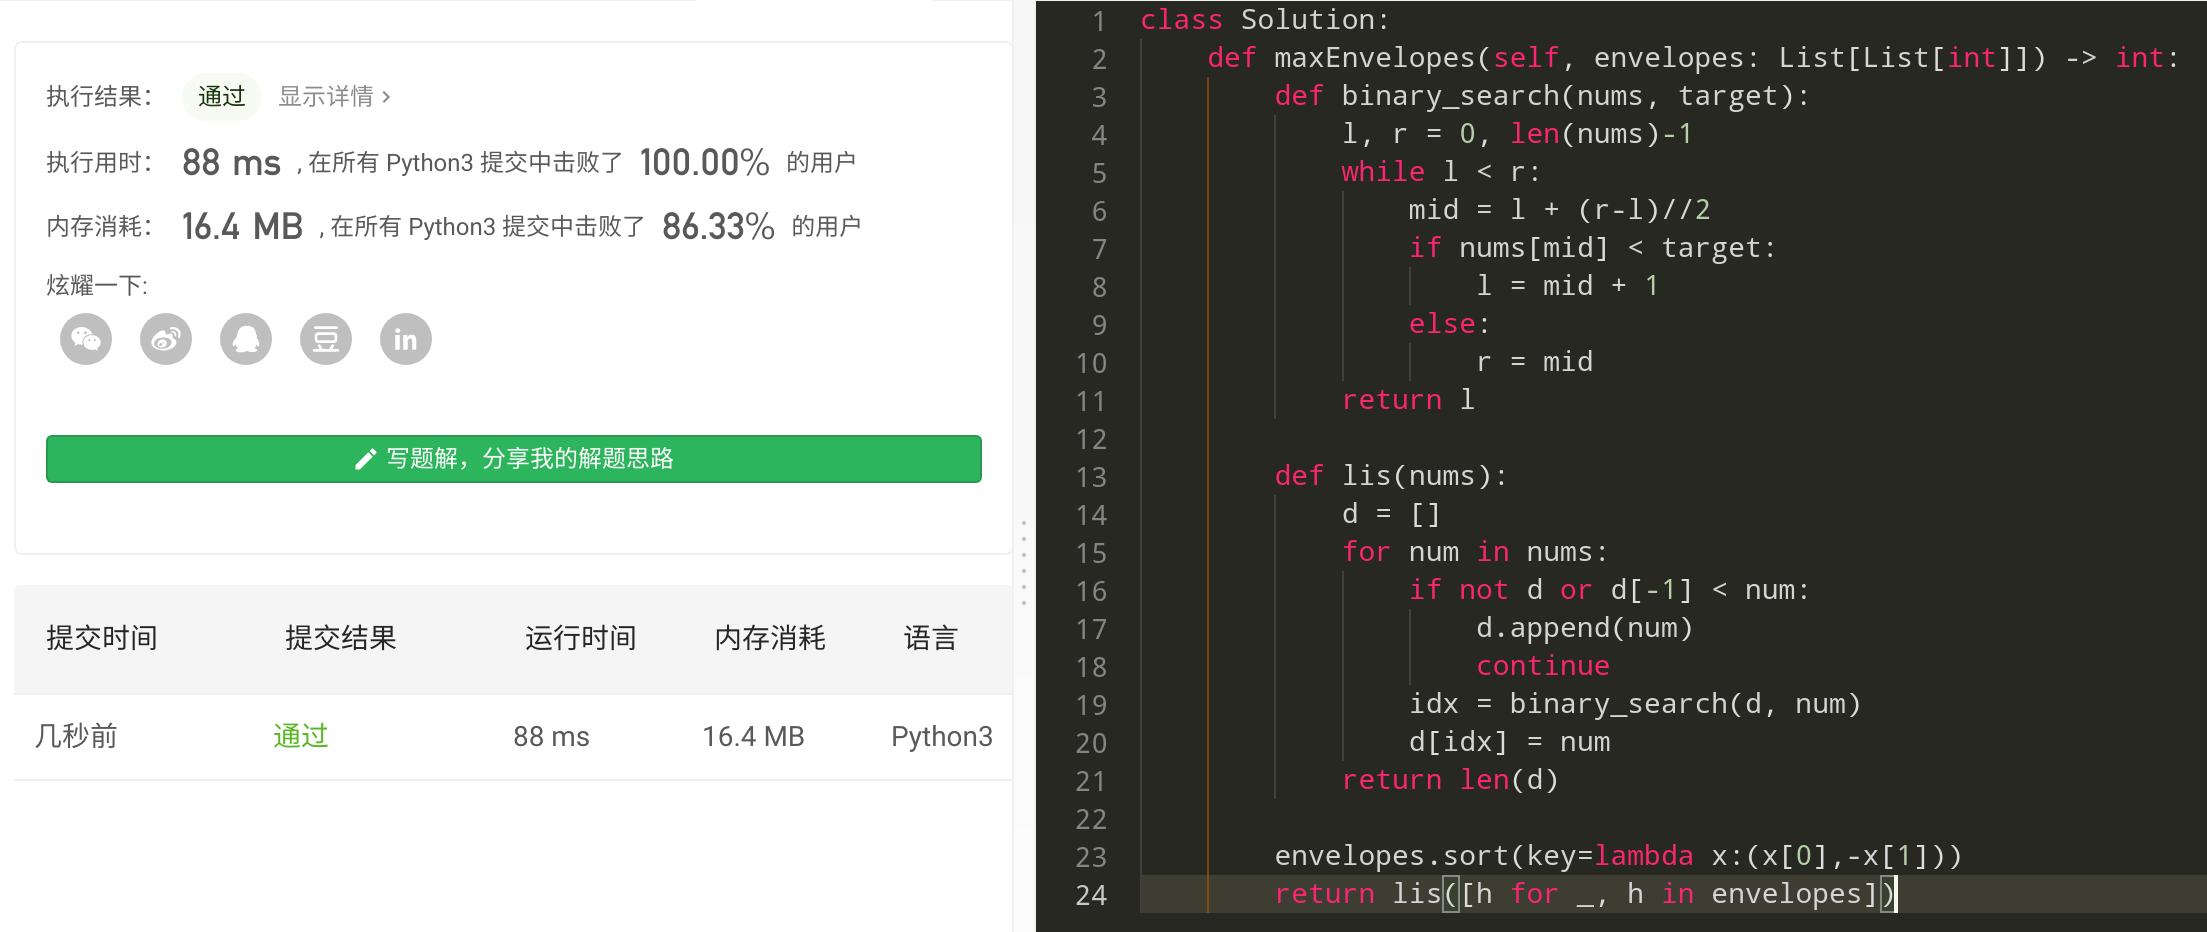Screen dimensions: 2207x932
Task: Click the 执行结果 label
Action: click(99, 97)
